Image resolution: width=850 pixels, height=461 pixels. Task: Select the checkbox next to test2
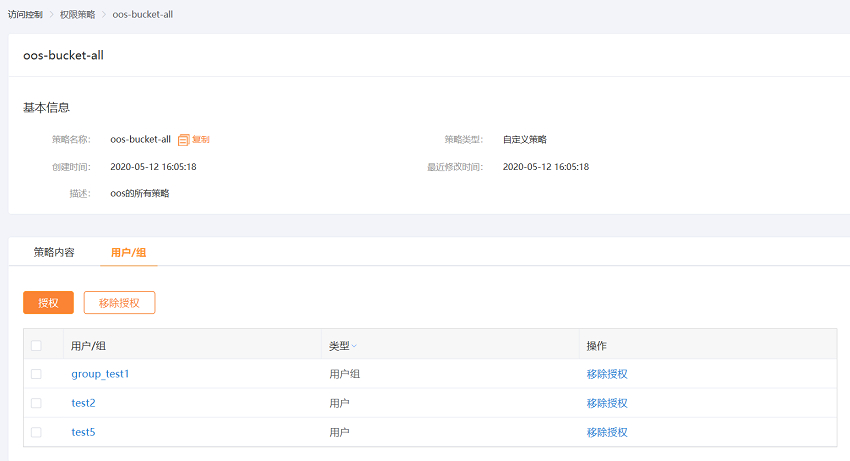[x=36, y=403]
